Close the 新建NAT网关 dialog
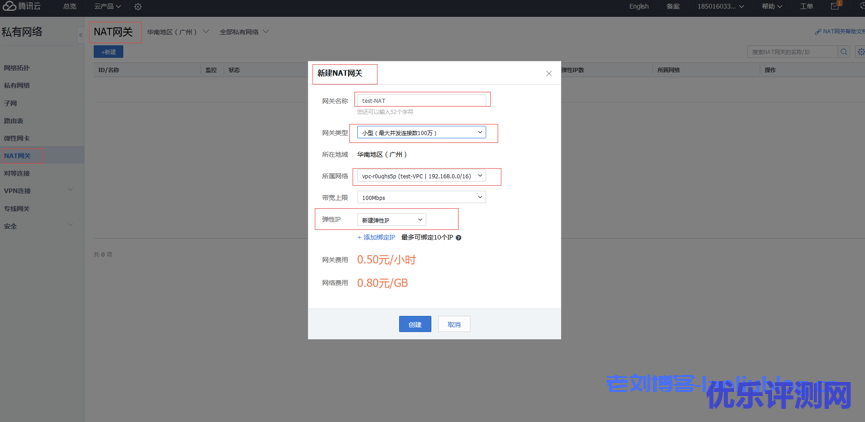 point(549,73)
